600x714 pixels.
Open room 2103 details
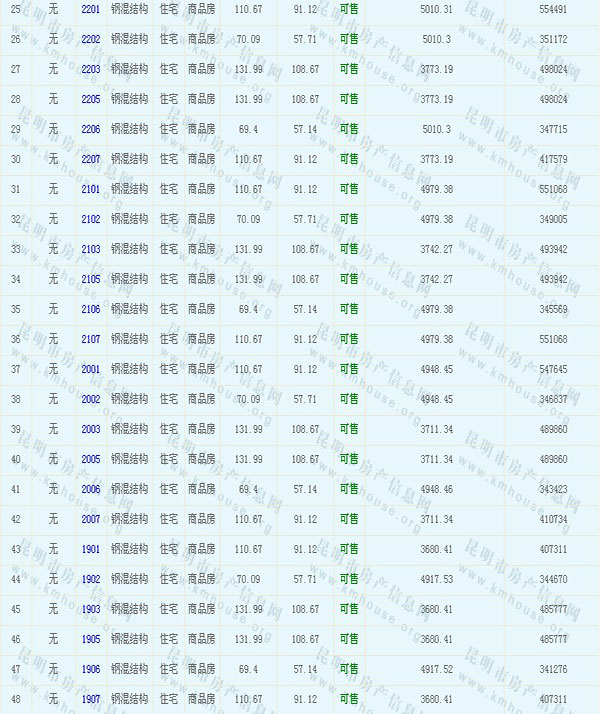[x=91, y=249]
